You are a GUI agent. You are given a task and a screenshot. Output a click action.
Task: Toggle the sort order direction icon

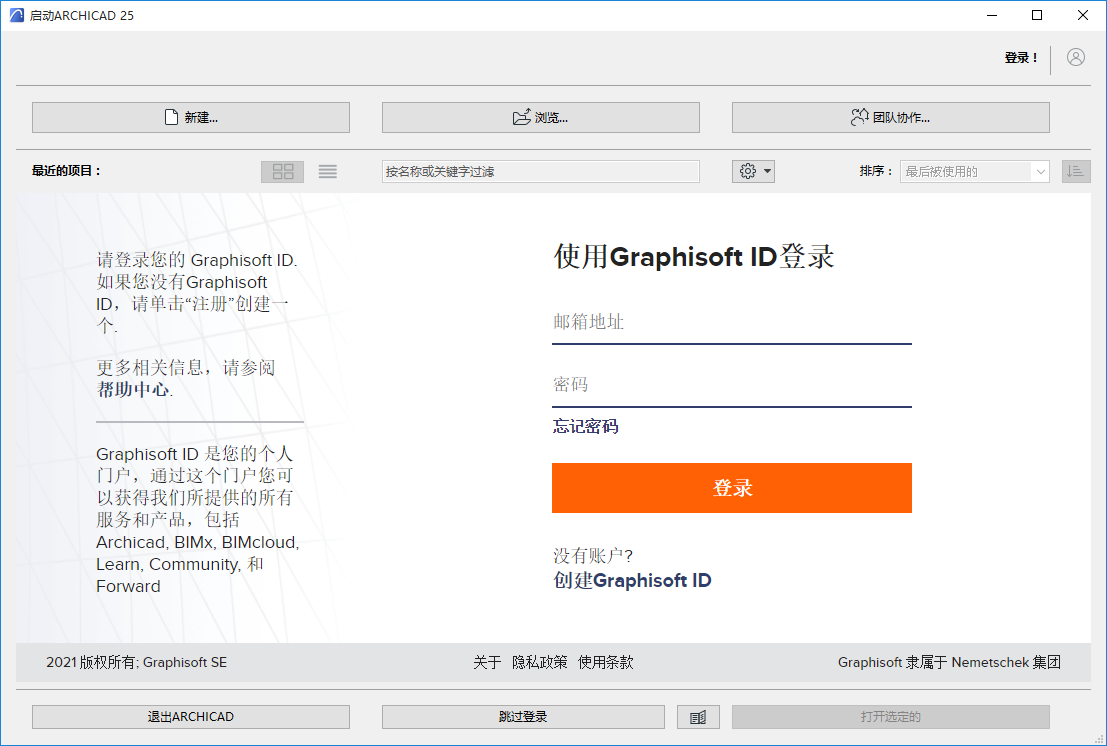(1076, 172)
